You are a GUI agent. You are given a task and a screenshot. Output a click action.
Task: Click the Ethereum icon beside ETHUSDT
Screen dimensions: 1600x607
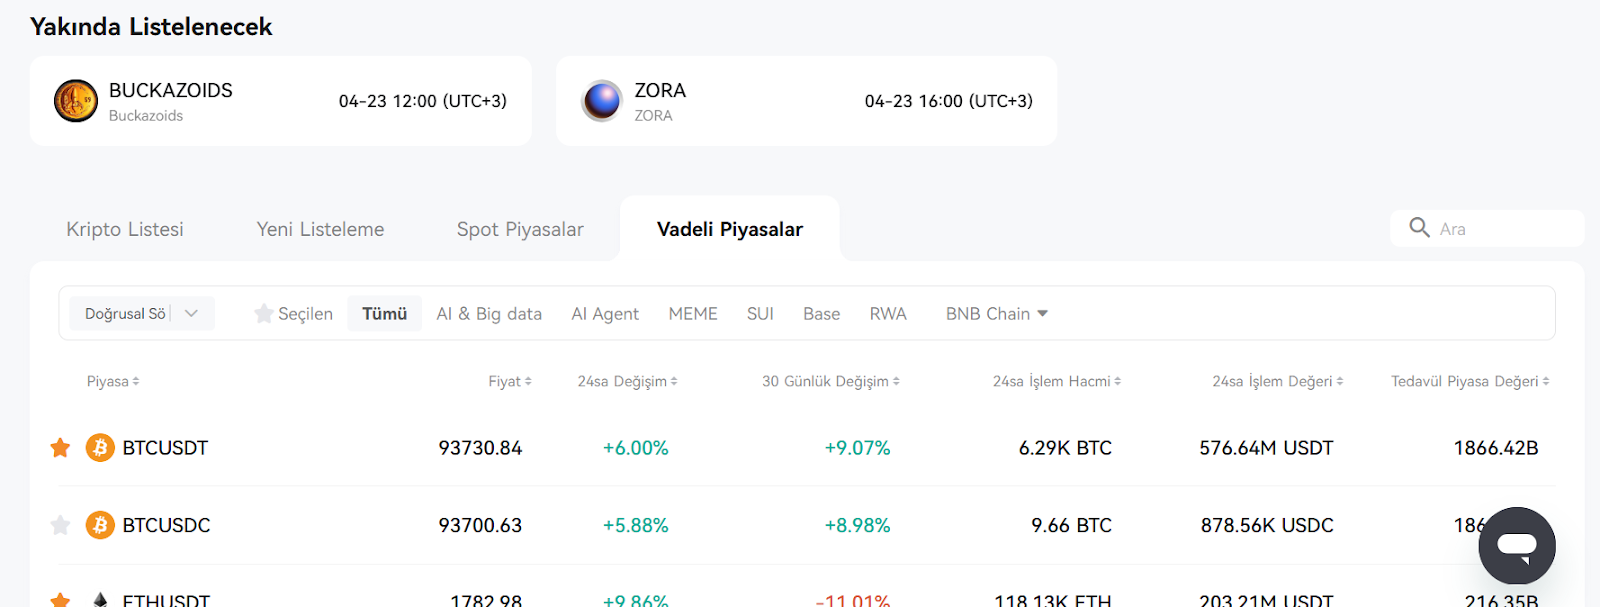pos(100,600)
